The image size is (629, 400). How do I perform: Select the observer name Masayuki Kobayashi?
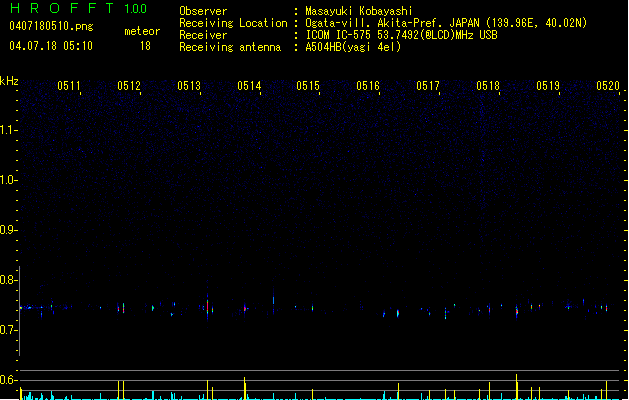coord(359,11)
